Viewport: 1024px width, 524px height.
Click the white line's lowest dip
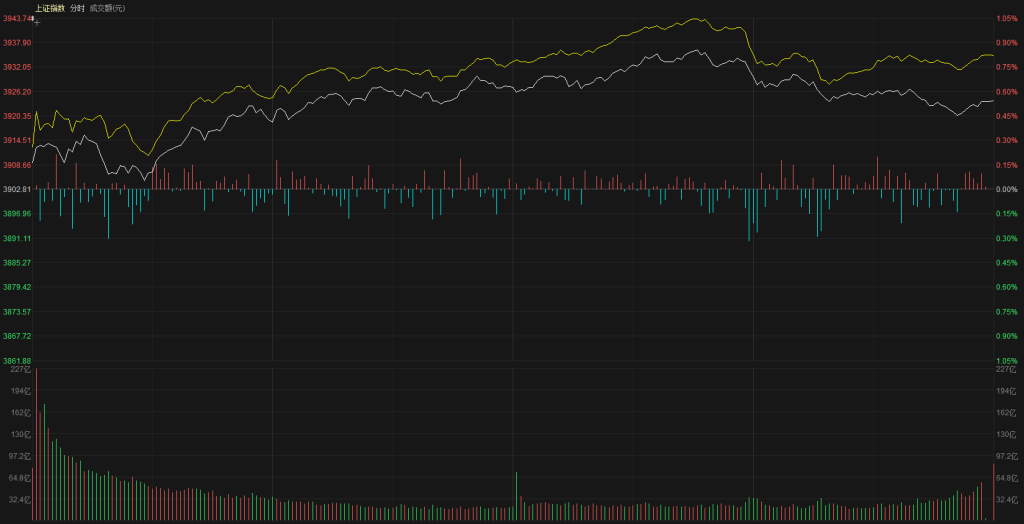[x=146, y=180]
